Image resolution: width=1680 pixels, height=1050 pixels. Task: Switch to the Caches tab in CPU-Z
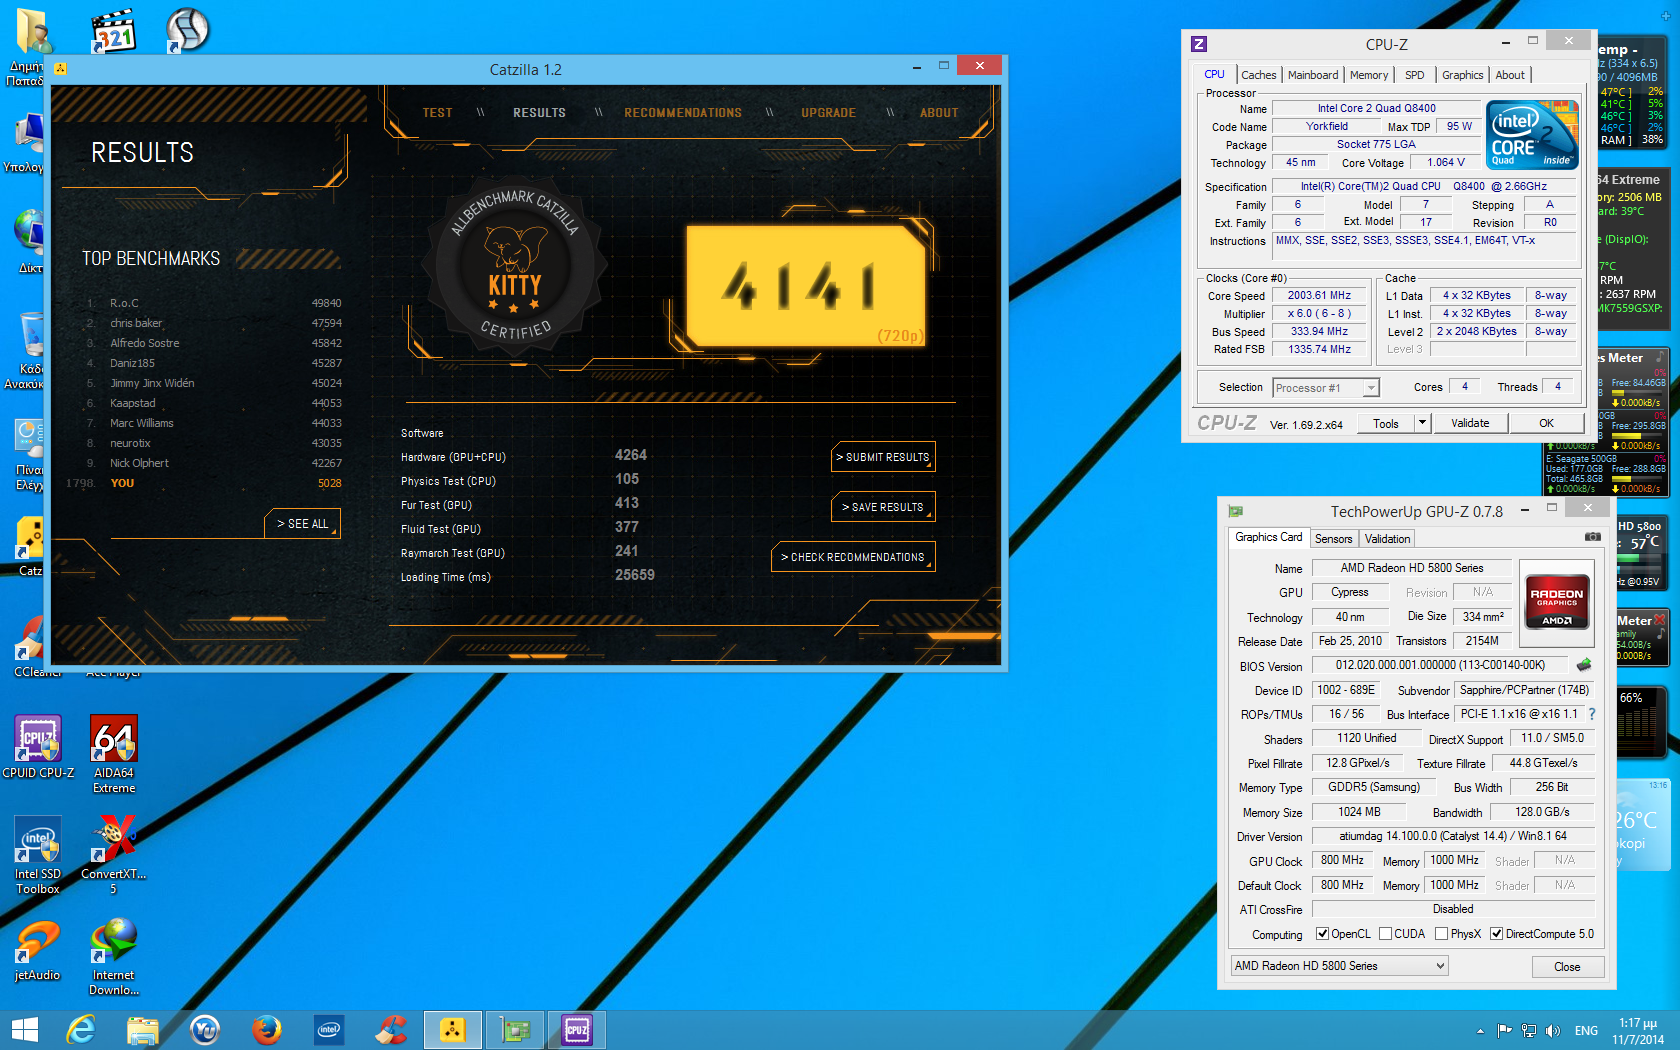pos(1258,75)
